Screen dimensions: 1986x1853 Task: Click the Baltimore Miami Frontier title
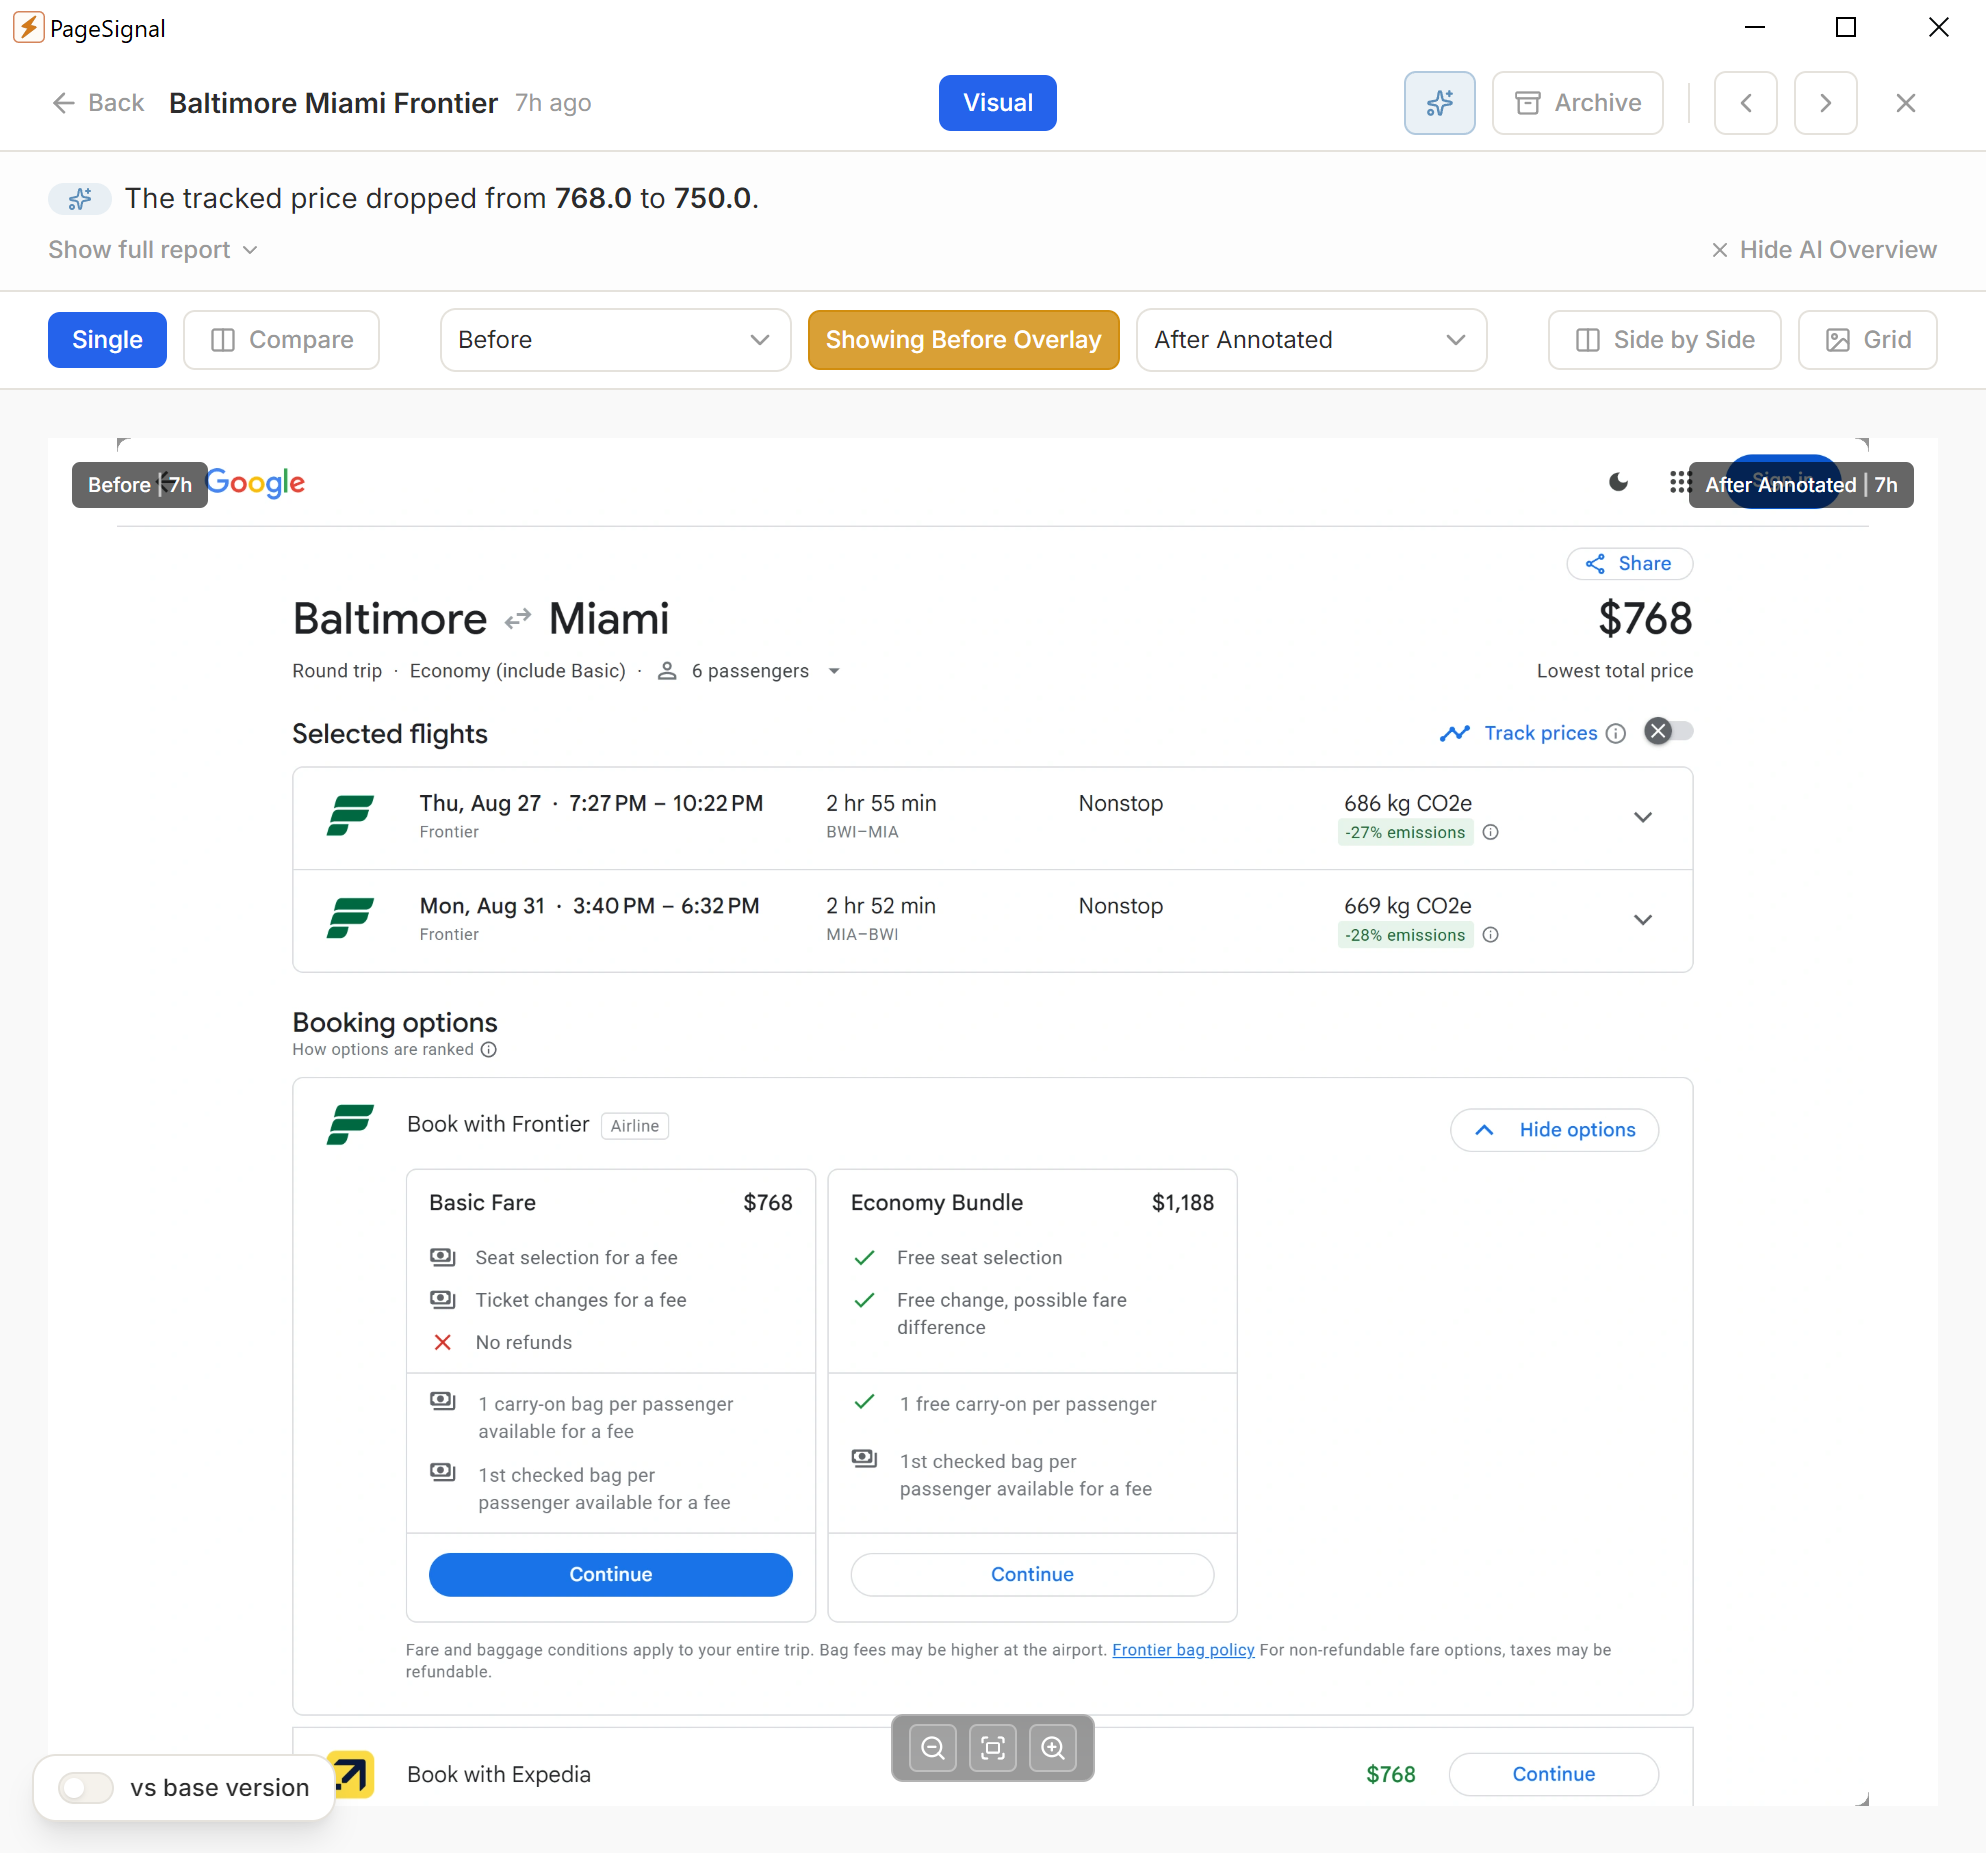[x=333, y=103]
